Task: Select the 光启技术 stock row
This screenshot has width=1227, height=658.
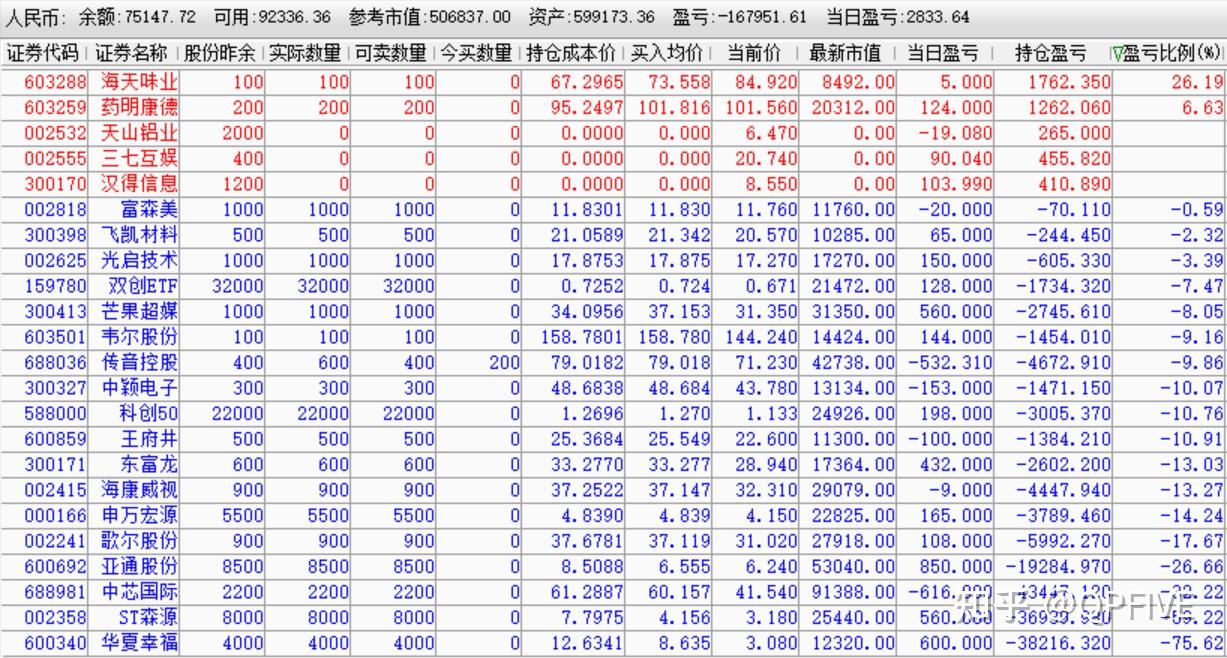Action: [x=613, y=260]
